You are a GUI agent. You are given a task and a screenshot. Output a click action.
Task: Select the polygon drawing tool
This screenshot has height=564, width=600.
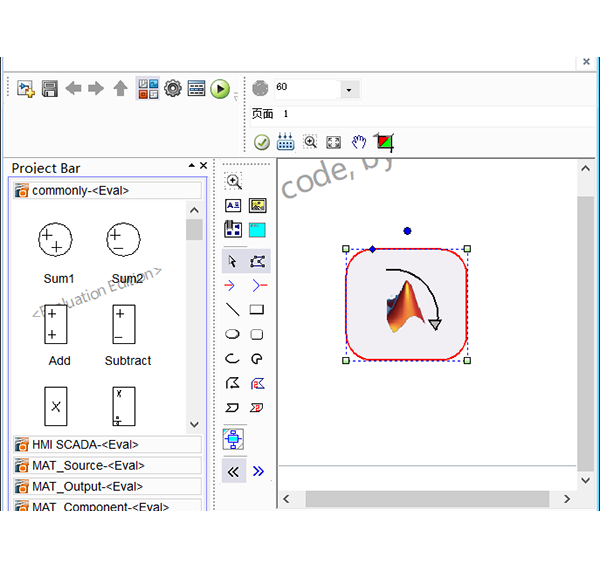[x=233, y=383]
